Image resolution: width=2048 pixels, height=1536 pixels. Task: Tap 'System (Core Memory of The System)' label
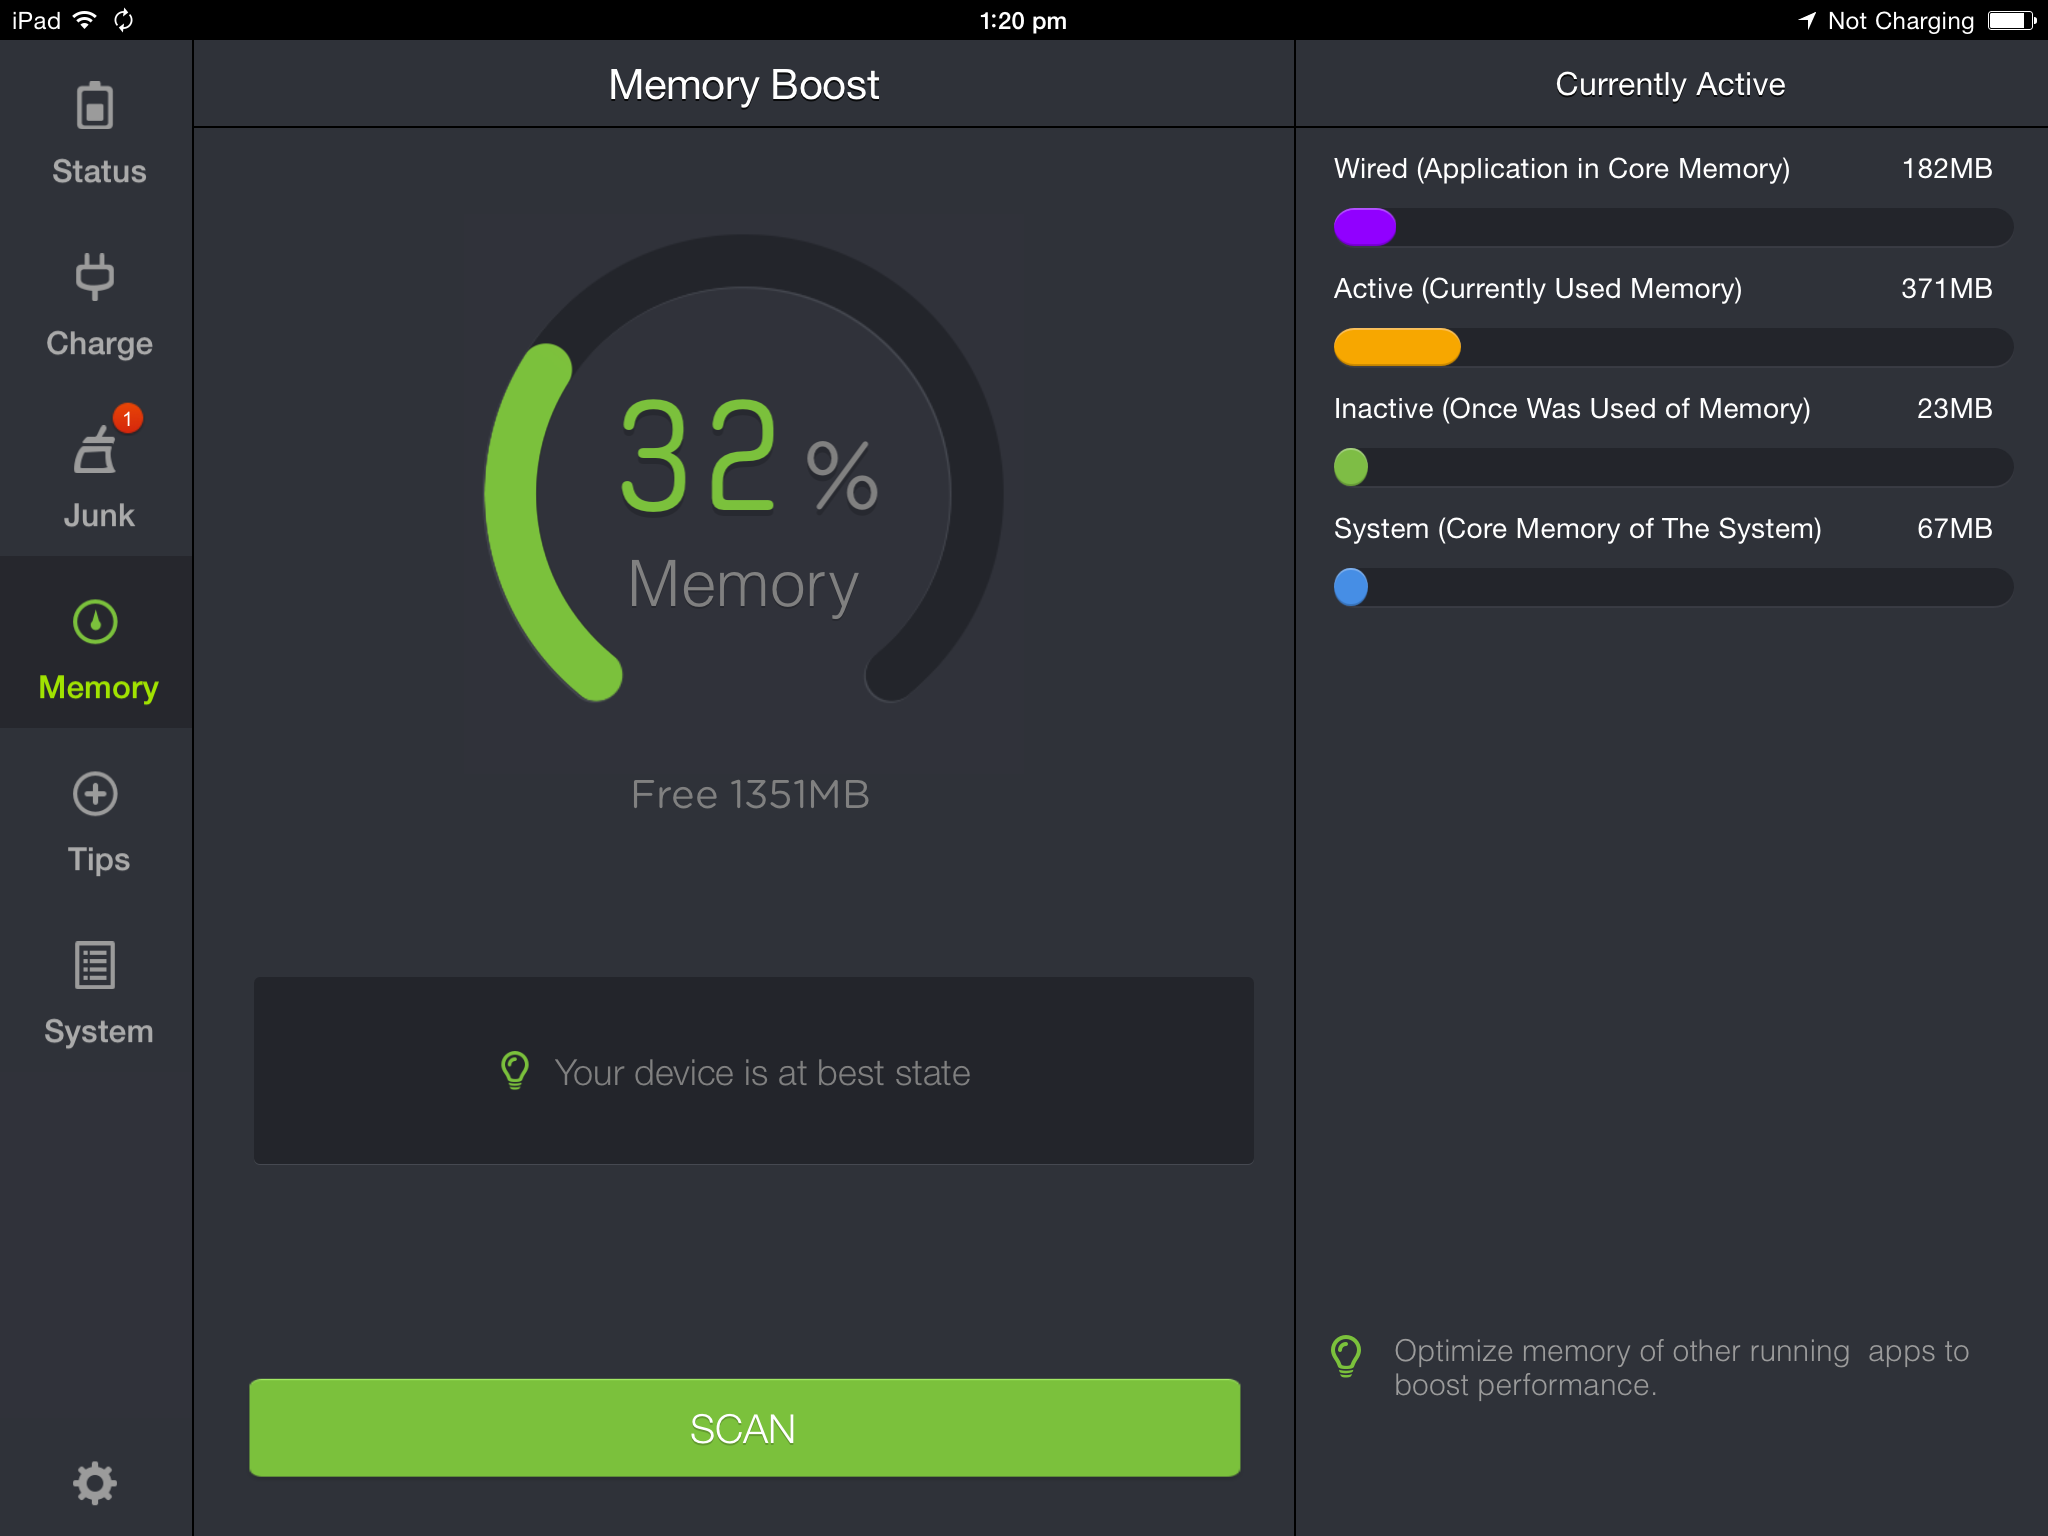[x=1578, y=529]
